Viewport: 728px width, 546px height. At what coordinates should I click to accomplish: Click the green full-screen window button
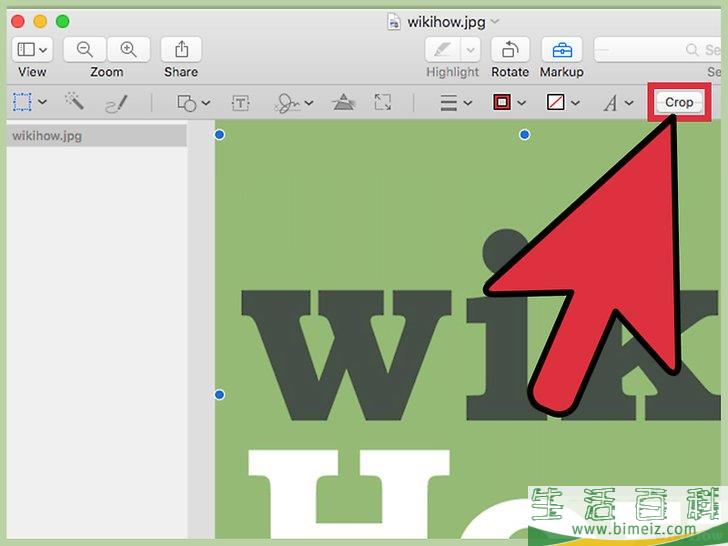[62, 21]
